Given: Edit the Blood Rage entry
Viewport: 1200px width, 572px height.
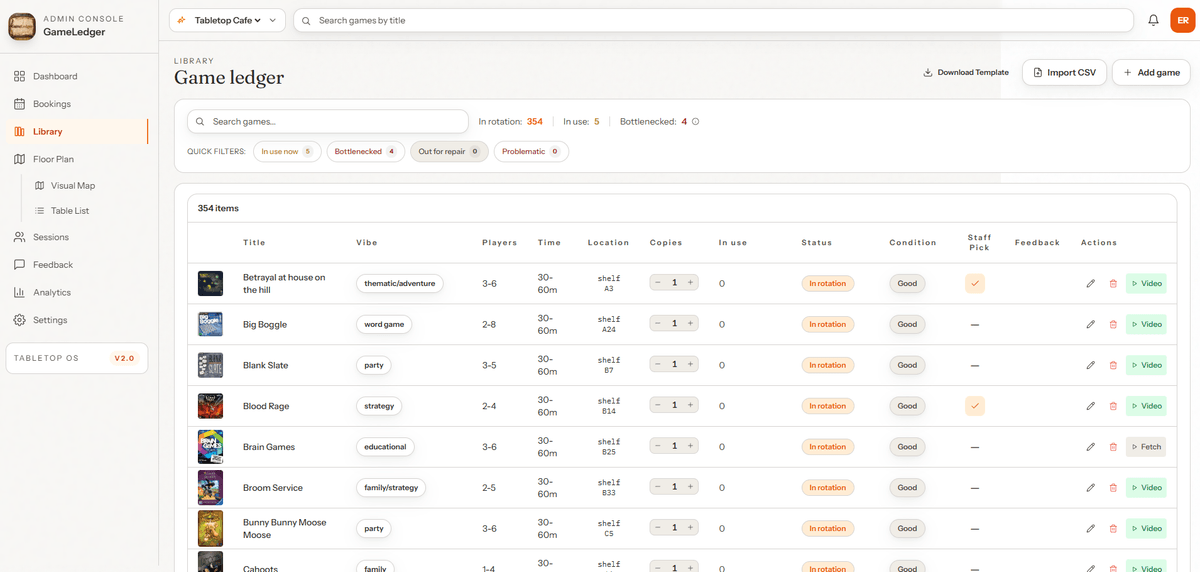Looking at the screenshot, I should tap(1091, 406).
